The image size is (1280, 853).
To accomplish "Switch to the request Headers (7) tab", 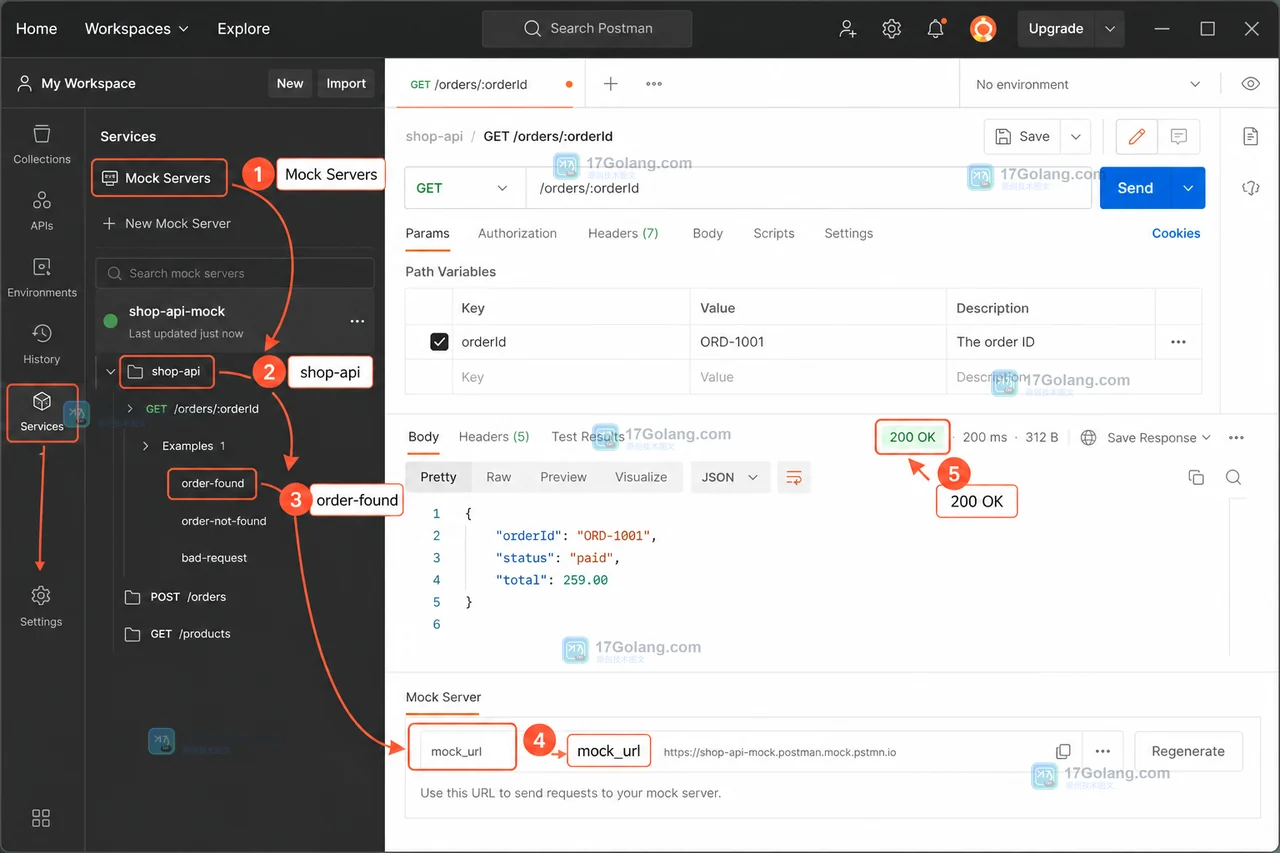I will (623, 233).
